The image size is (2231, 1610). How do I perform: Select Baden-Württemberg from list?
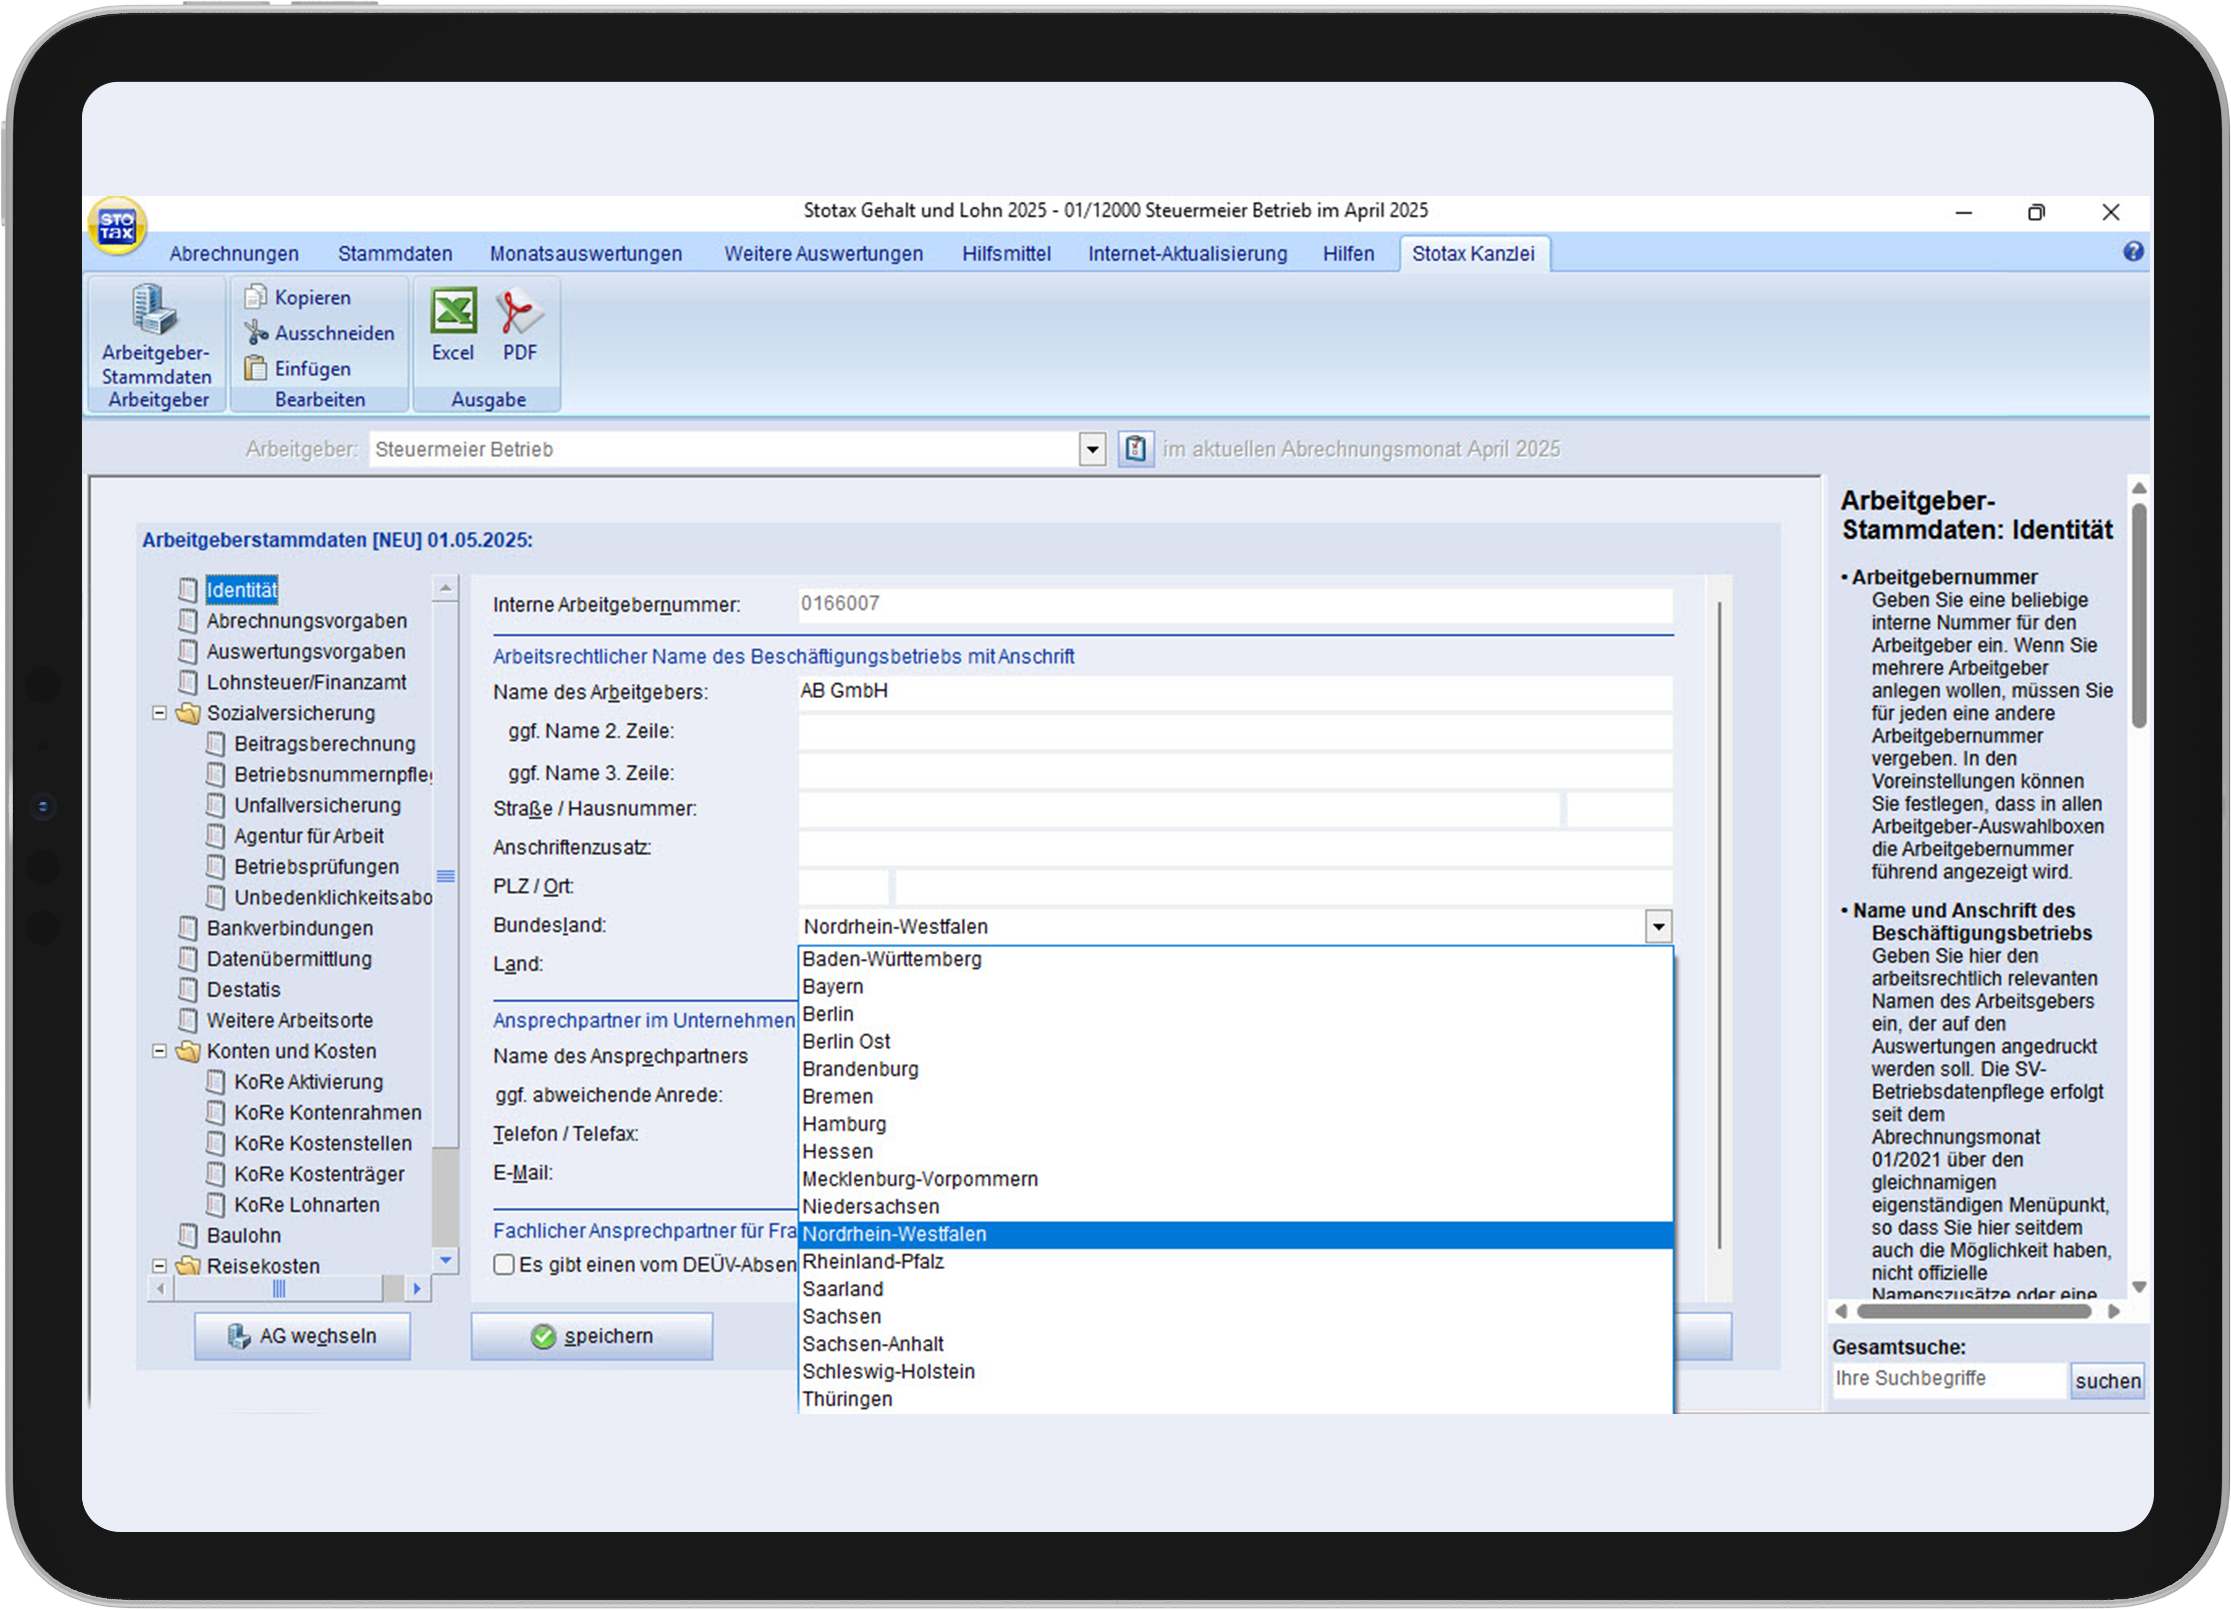1235,959
